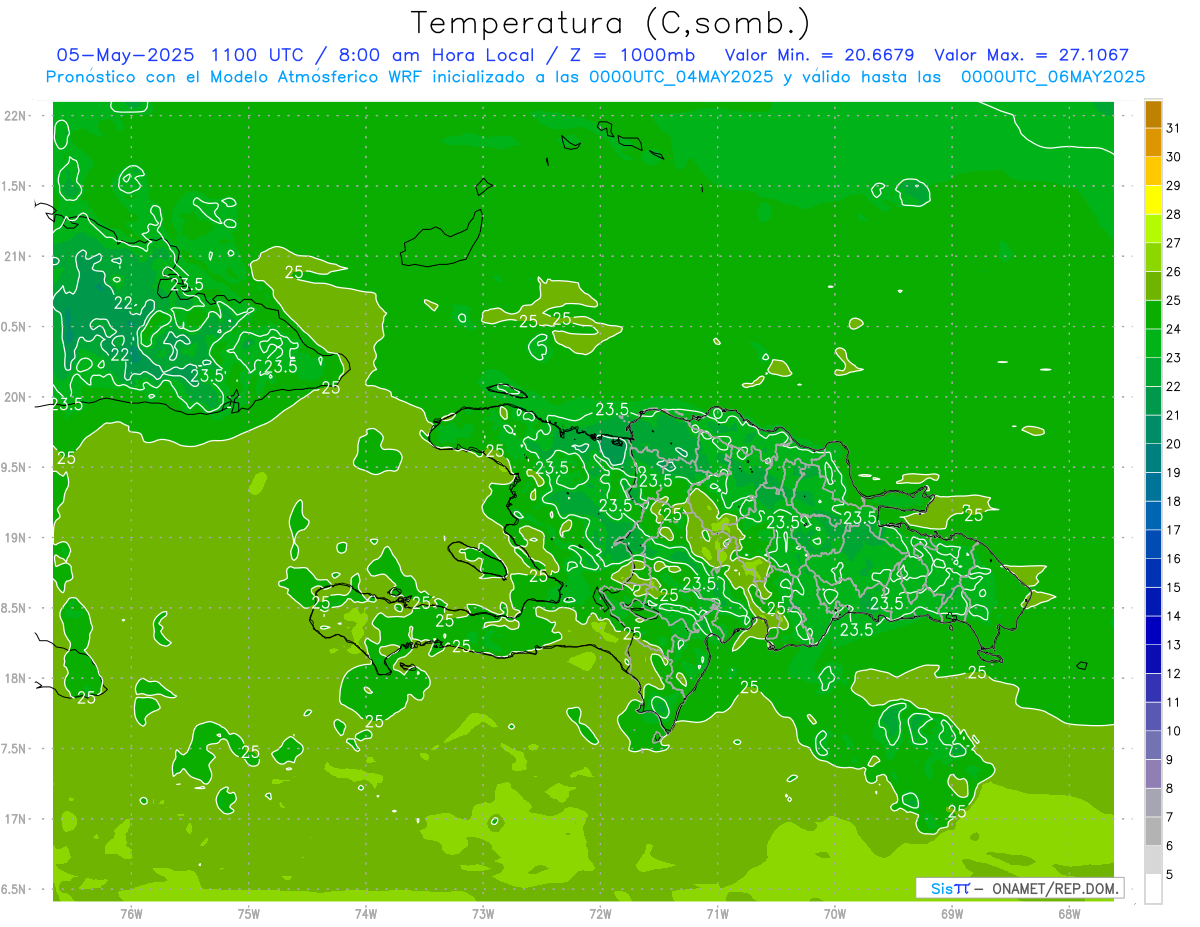This screenshot has width=1200, height=927.
Task: Click the color bar scale label 12
Action: click(x=1174, y=674)
